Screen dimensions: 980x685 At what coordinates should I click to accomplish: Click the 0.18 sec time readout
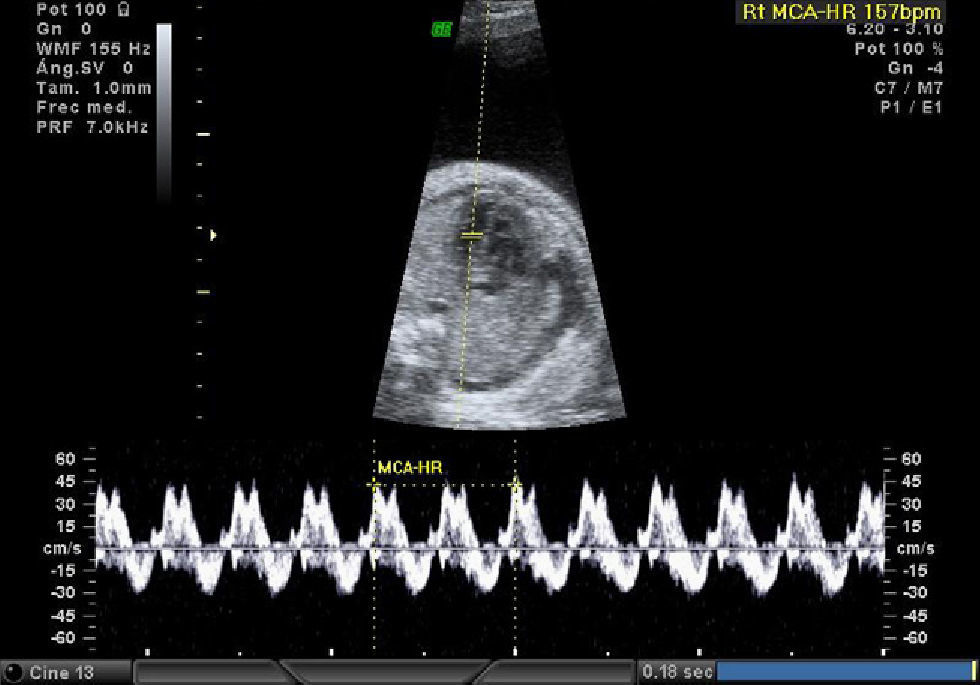click(x=677, y=672)
